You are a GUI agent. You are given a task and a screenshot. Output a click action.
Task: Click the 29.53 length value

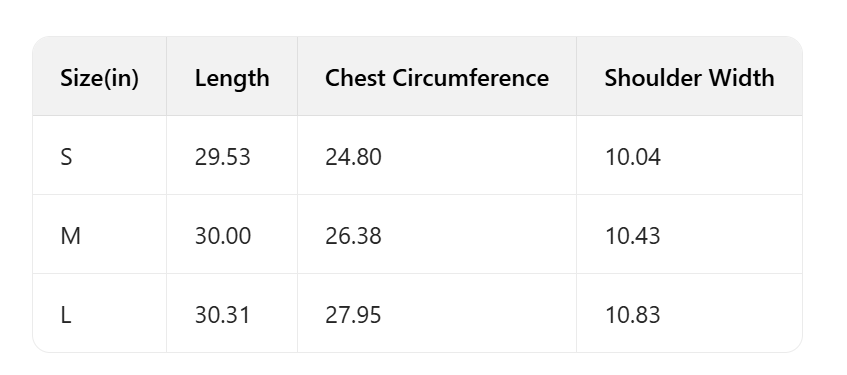[223, 157]
